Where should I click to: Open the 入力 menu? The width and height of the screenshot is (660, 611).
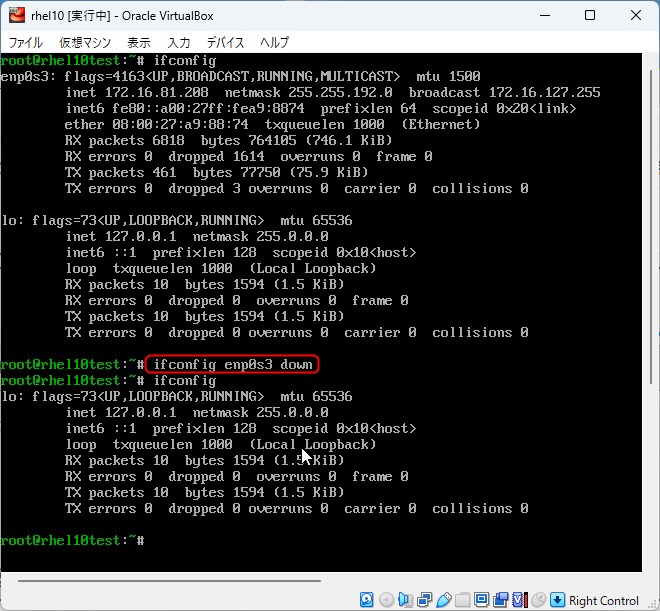tap(179, 43)
